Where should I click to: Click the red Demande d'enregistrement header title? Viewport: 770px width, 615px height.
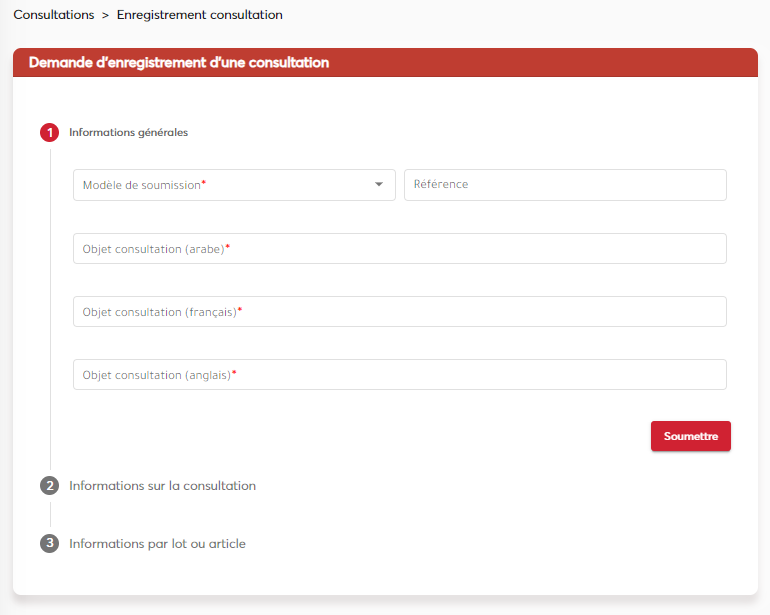point(179,62)
